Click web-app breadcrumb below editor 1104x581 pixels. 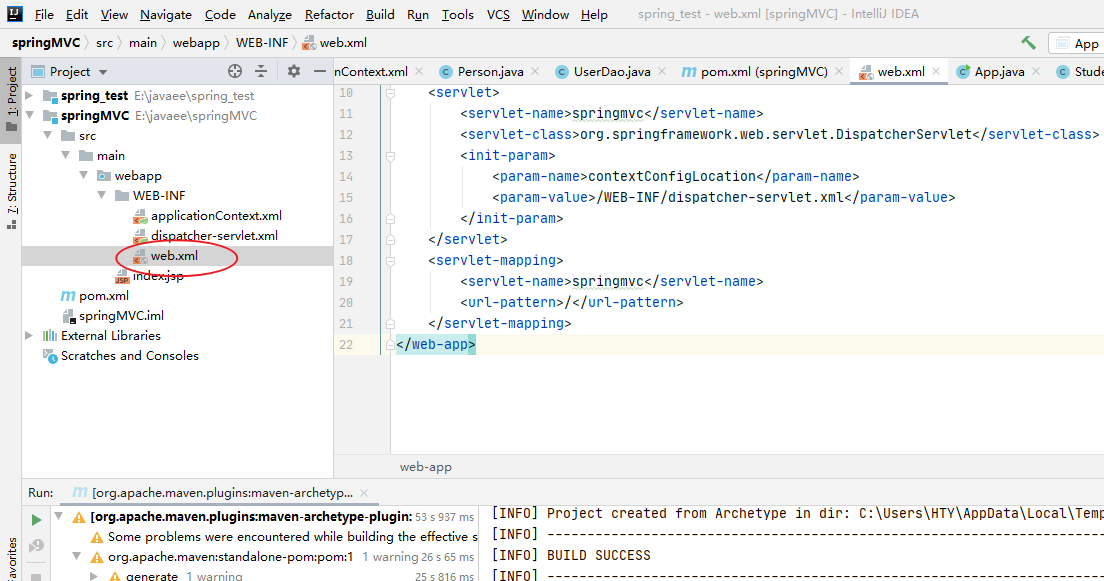pyautogui.click(x=425, y=467)
